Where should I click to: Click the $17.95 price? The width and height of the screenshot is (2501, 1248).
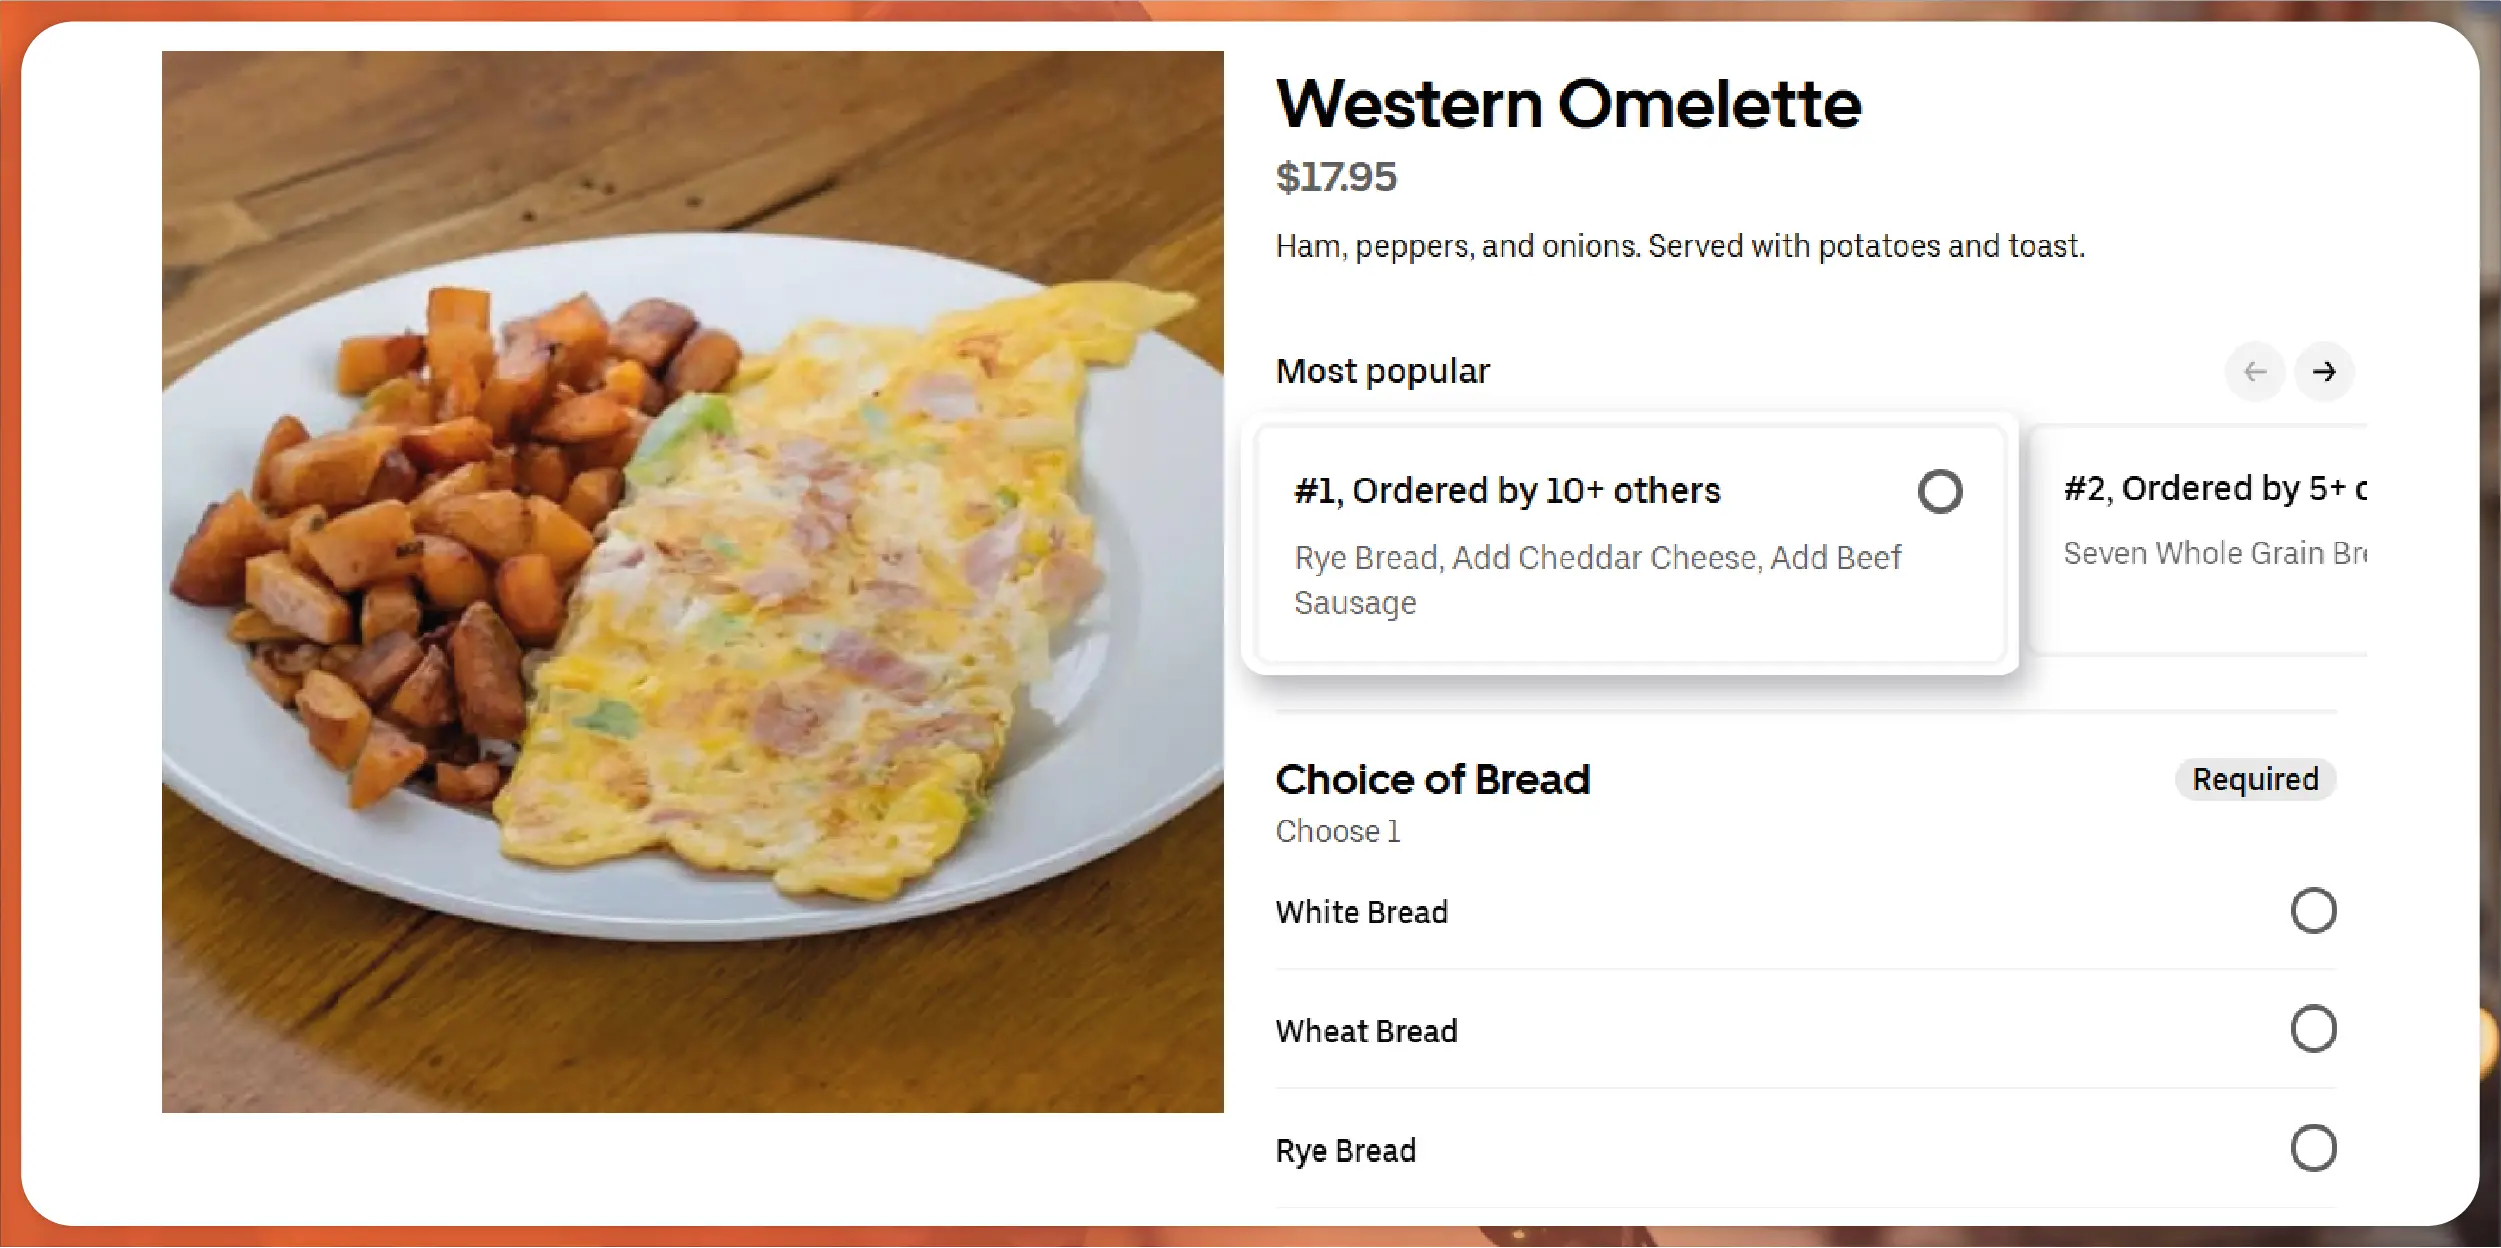pyautogui.click(x=1336, y=177)
